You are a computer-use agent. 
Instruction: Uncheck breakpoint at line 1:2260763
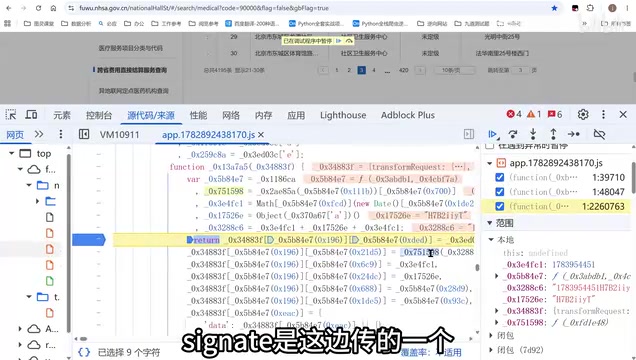500,206
